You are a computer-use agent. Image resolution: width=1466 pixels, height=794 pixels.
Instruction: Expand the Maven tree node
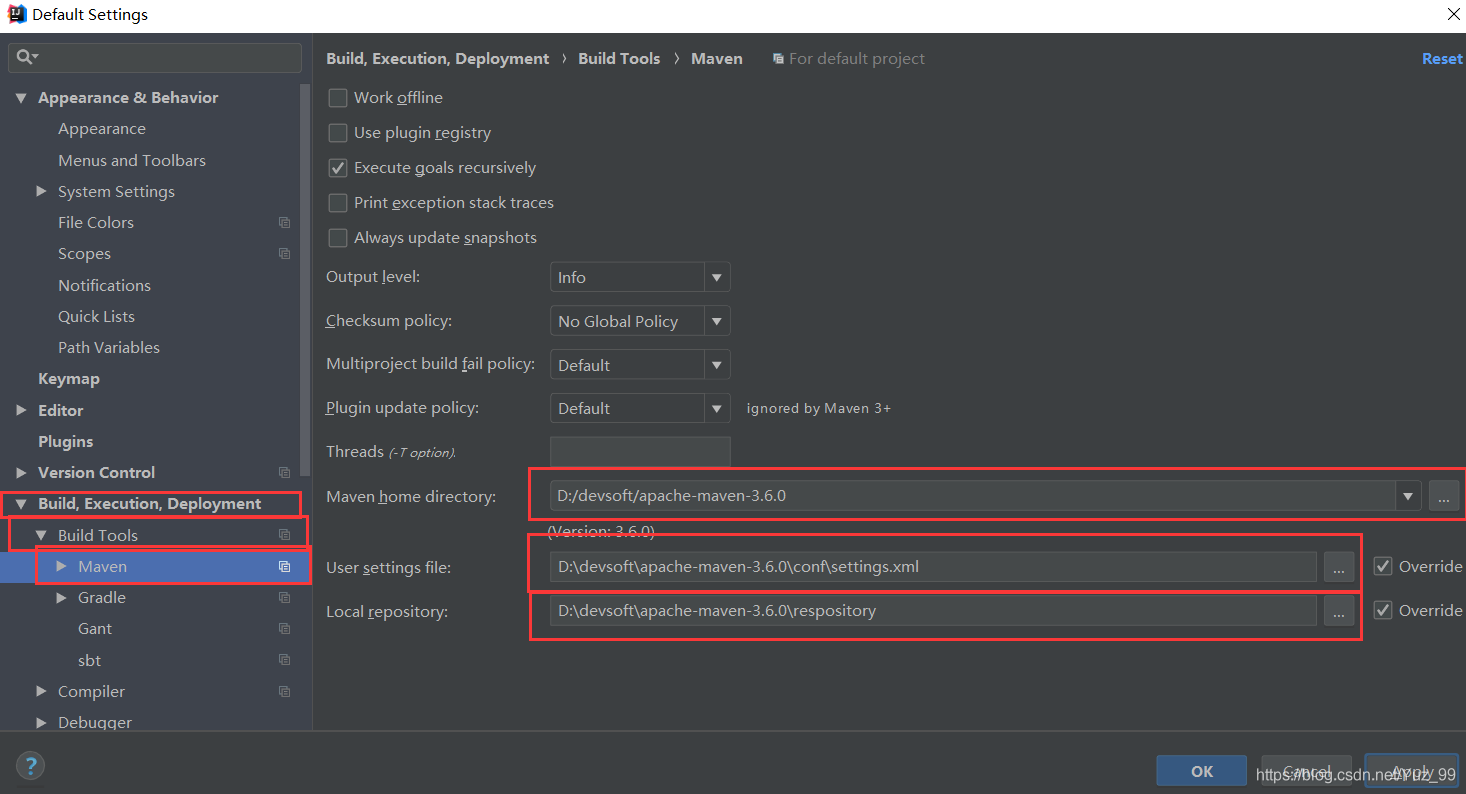(61, 566)
